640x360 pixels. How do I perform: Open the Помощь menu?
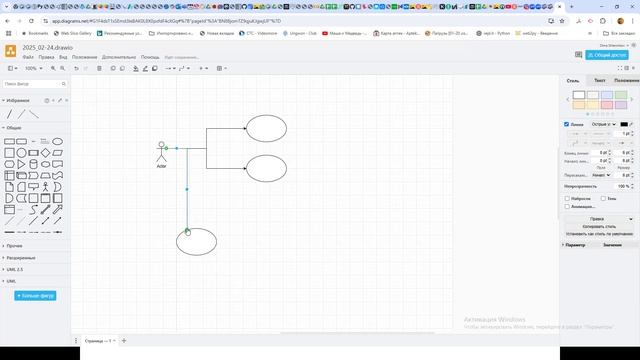[x=150, y=57]
